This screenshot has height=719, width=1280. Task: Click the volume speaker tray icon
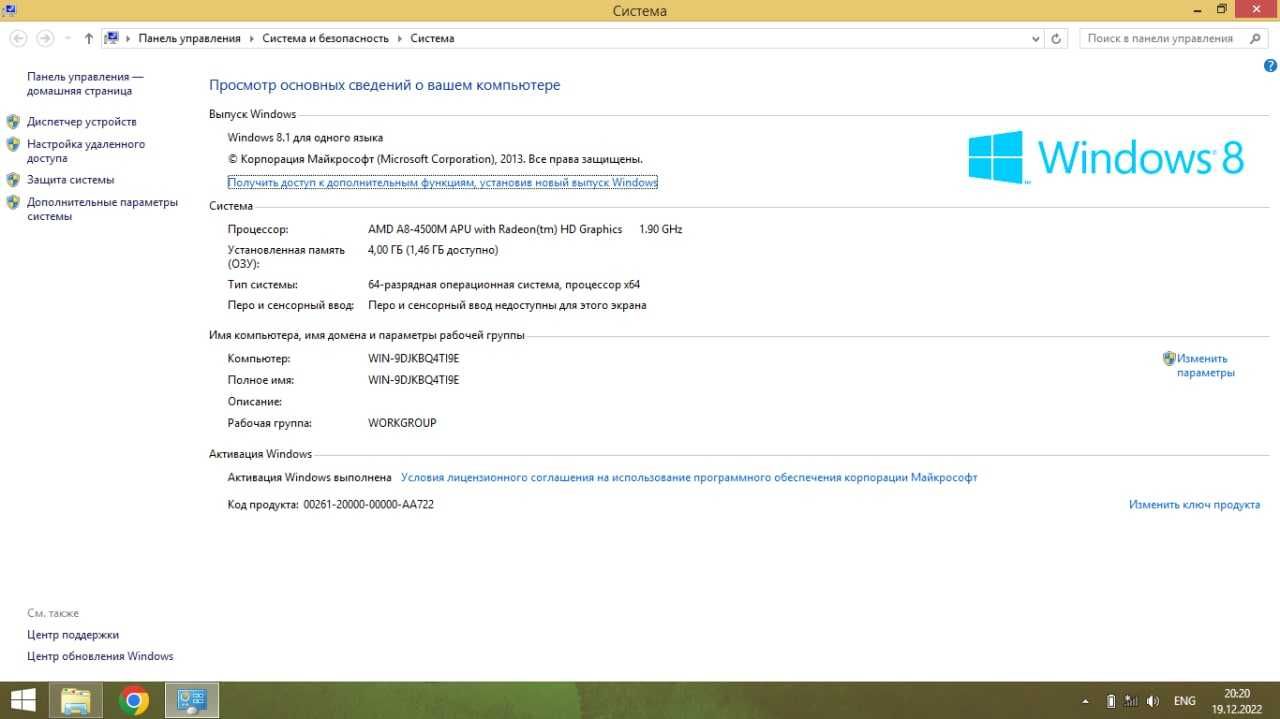tap(1153, 701)
